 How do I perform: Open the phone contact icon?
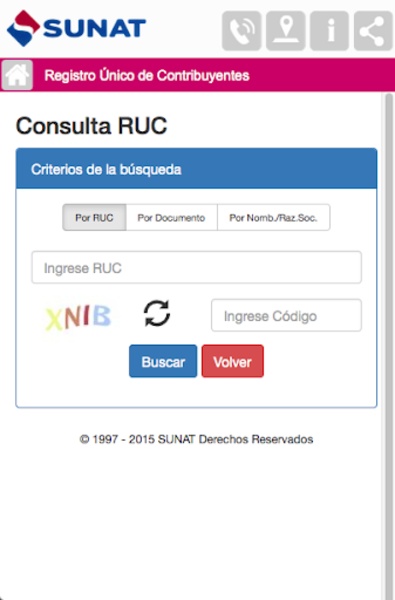click(242, 31)
